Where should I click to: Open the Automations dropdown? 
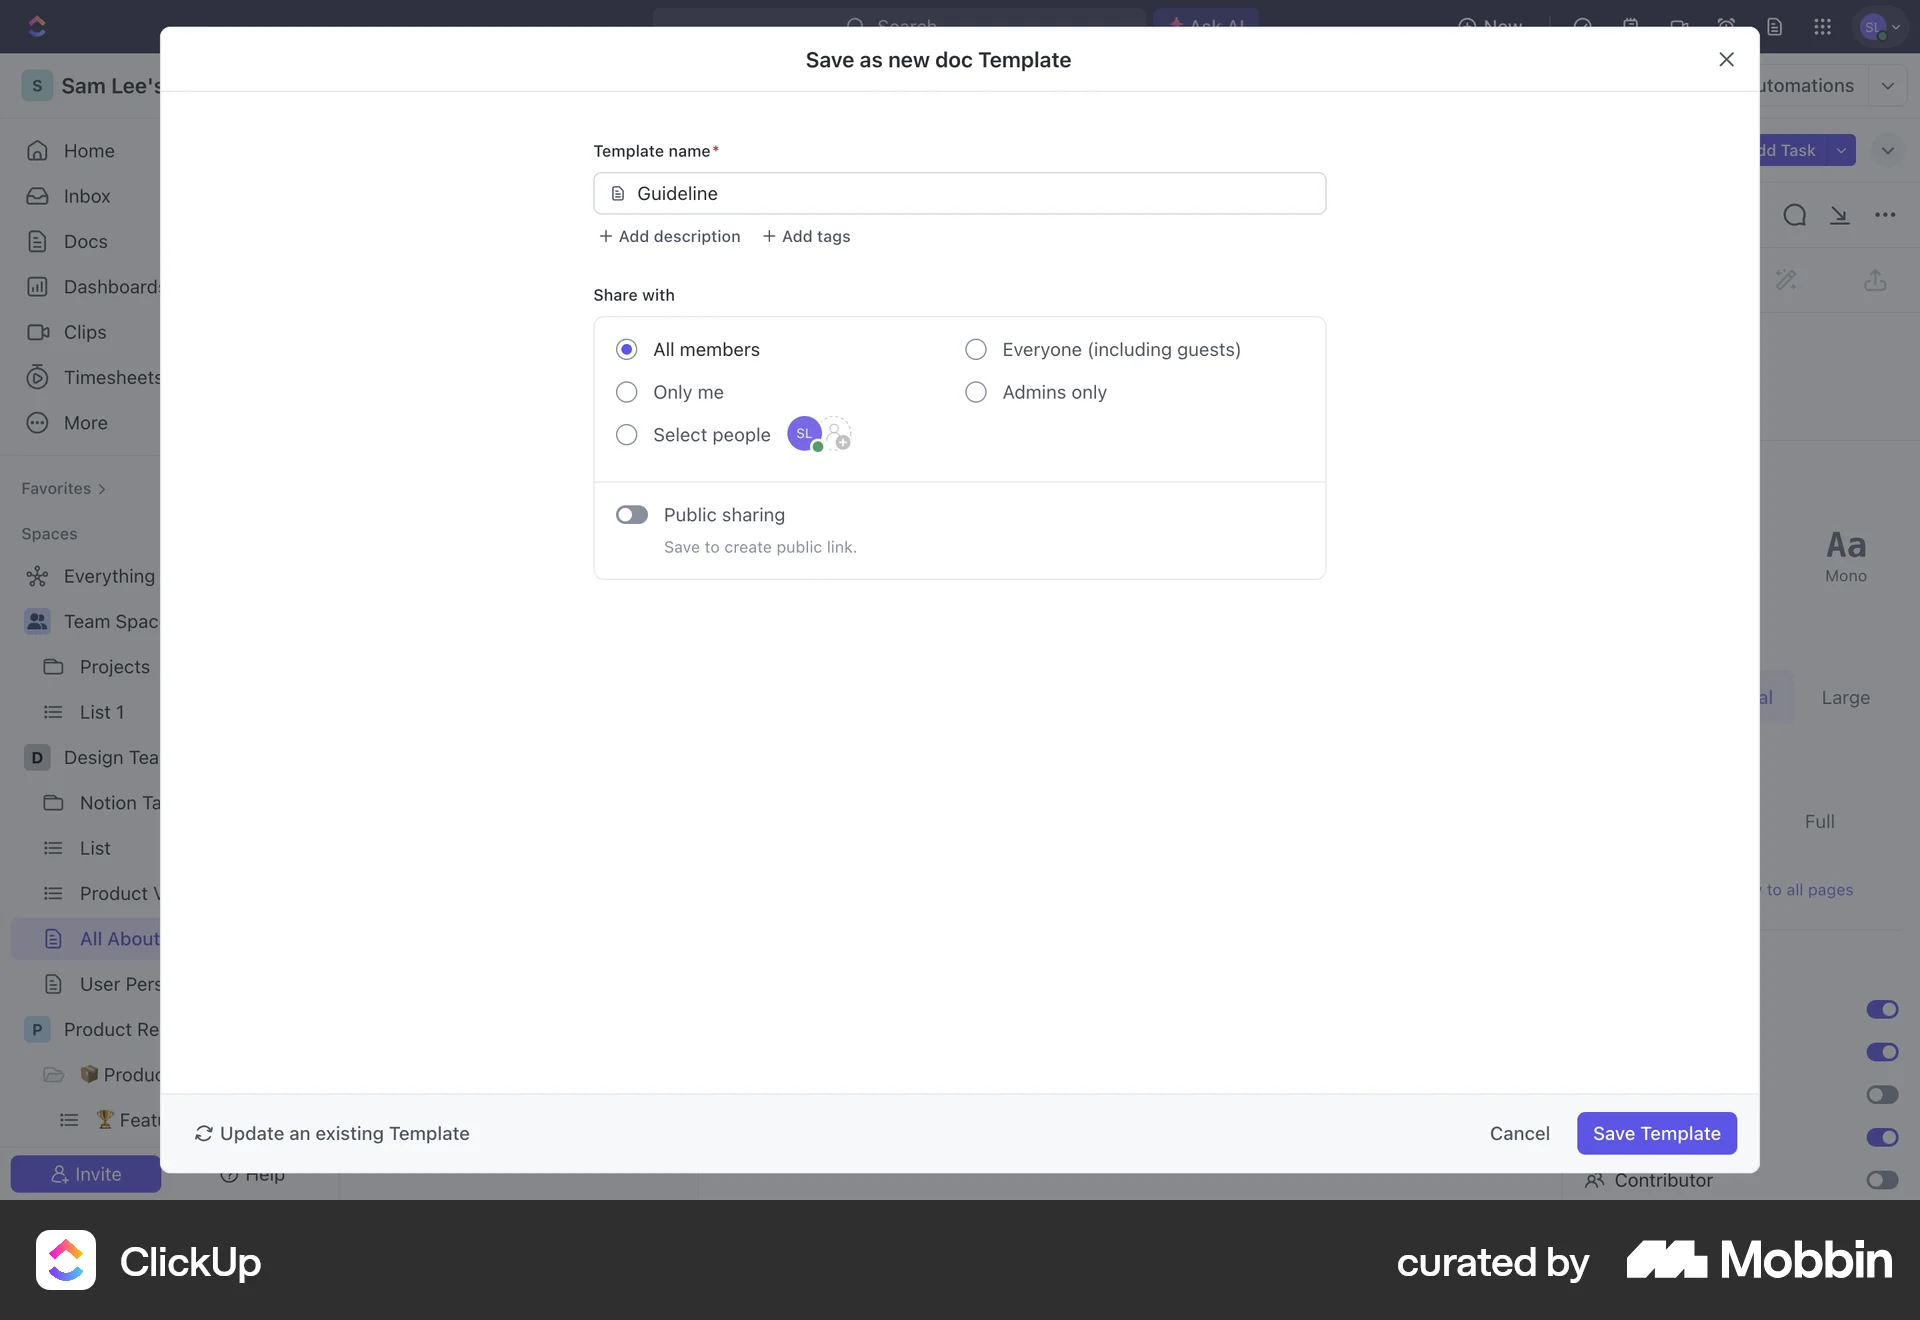(x=1888, y=85)
